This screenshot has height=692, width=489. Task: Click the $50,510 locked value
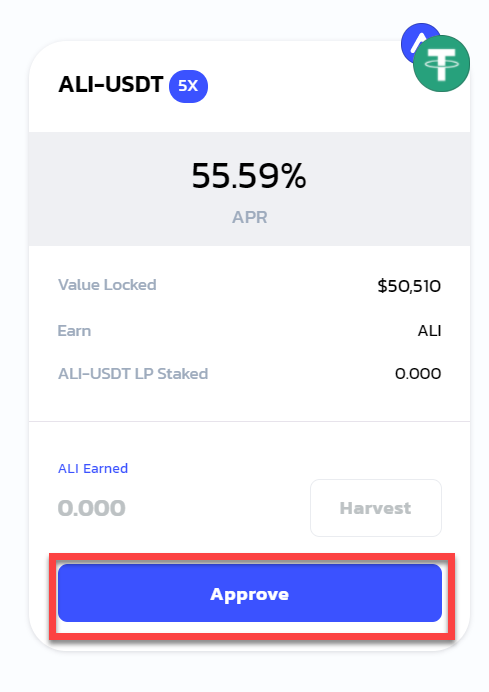coord(409,286)
